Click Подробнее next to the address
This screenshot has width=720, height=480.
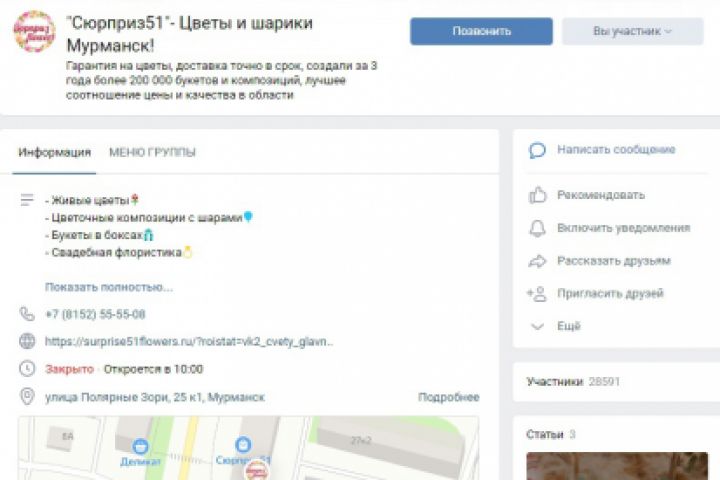click(x=449, y=397)
